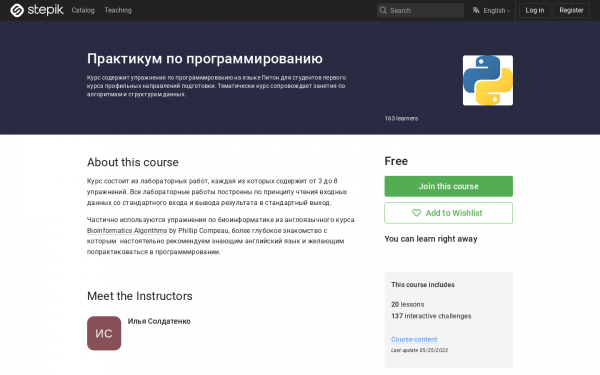
Task: Open the Course content link
Action: [x=414, y=339]
